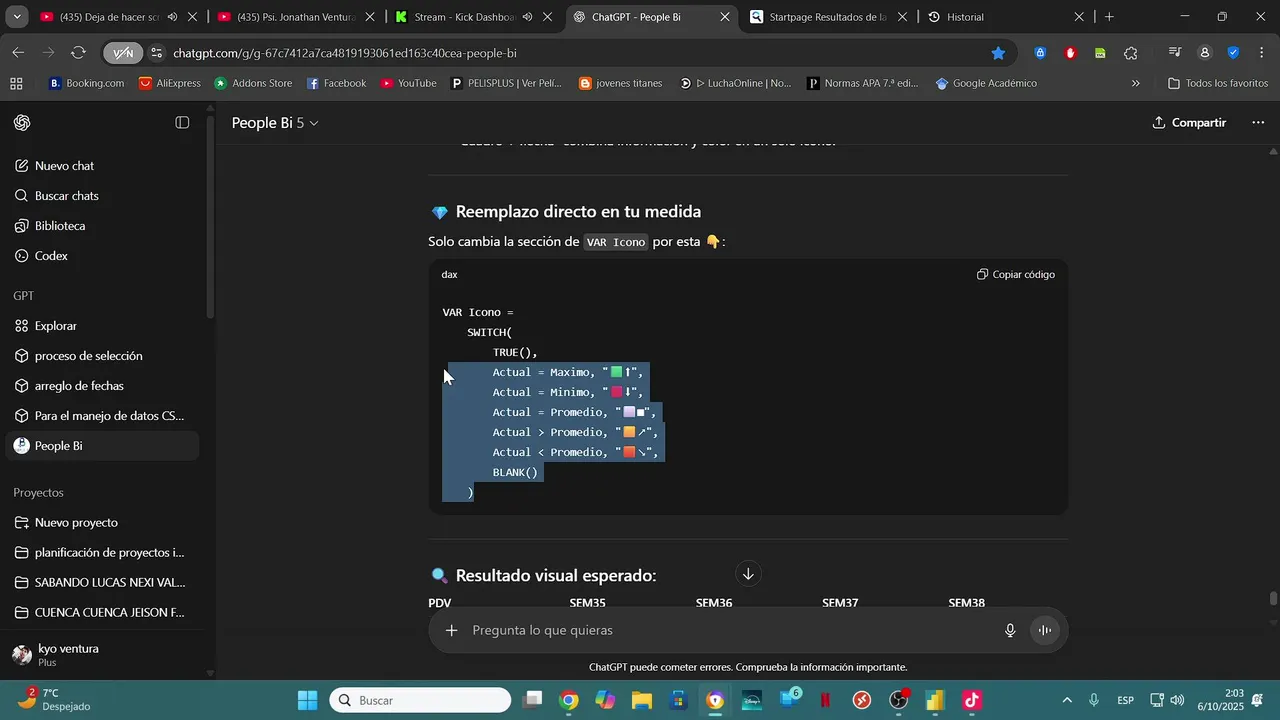Open Buscar chats search
The height and width of the screenshot is (720, 1280).
tap(66, 196)
